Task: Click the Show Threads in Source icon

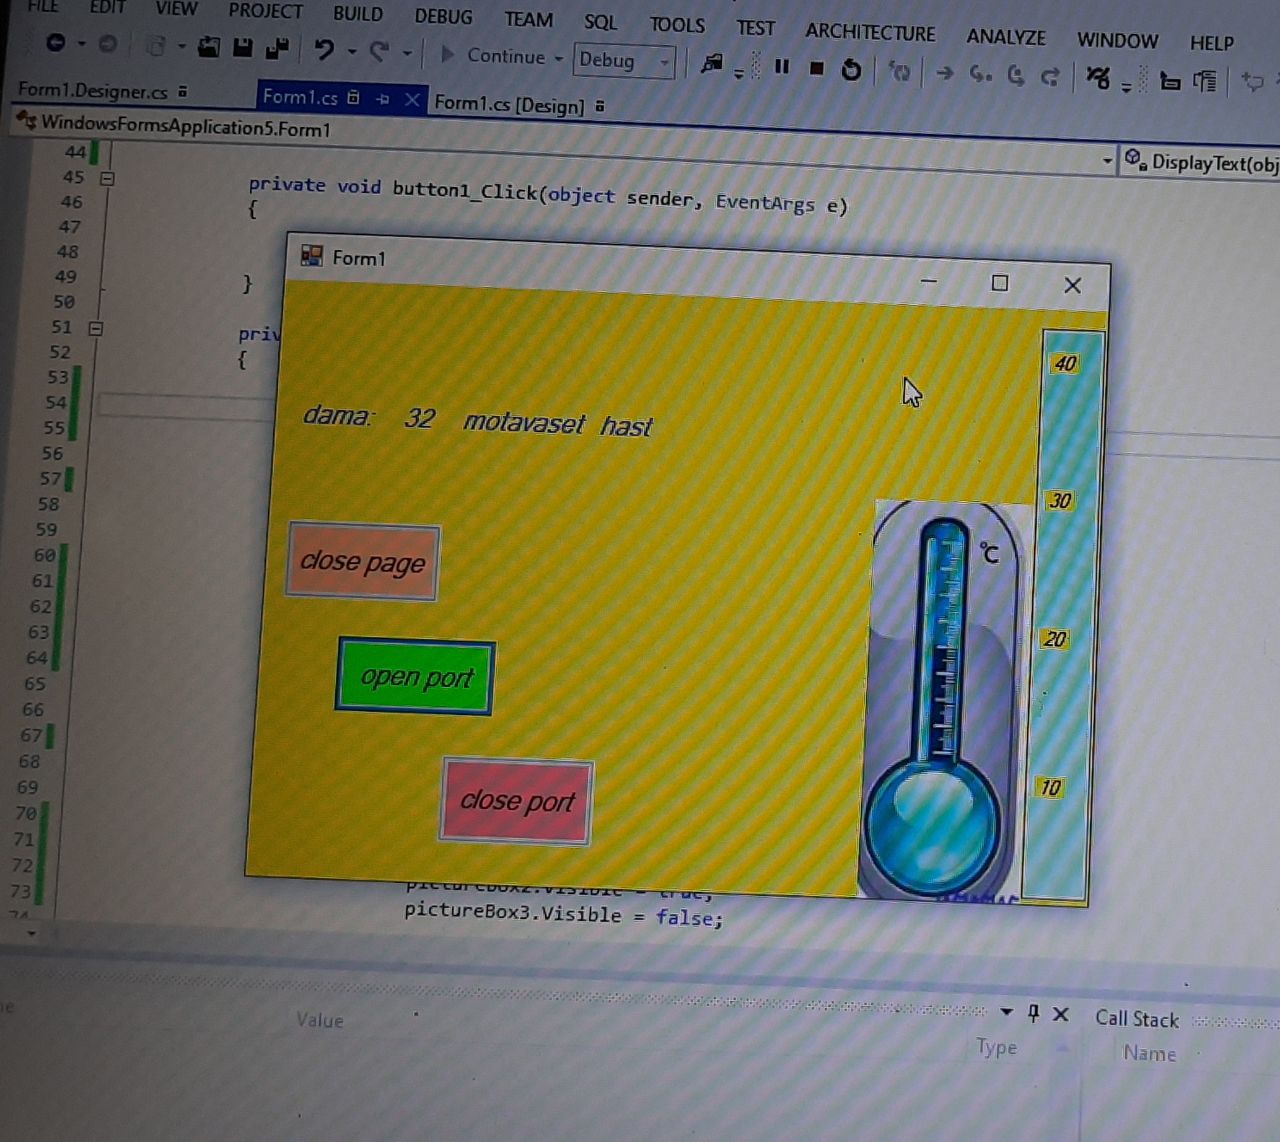Action: pyautogui.click(x=1169, y=80)
